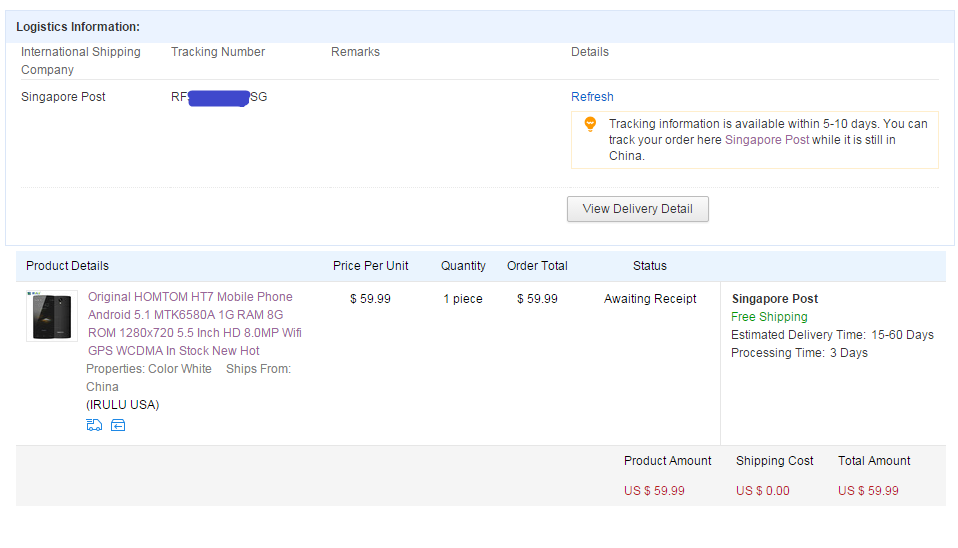
Task: Click the Logistics Information heading
Action: 78,27
